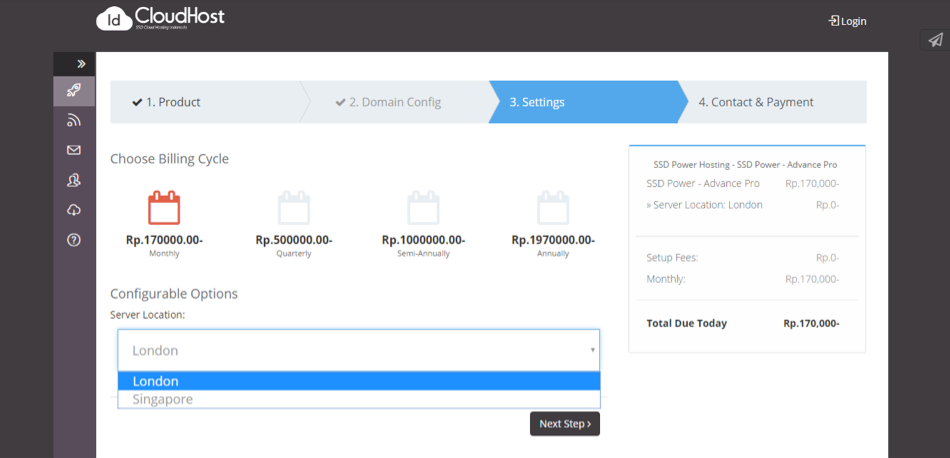Click the 'Monthly:' summary line
Screen dimensions: 950x458
point(743,279)
